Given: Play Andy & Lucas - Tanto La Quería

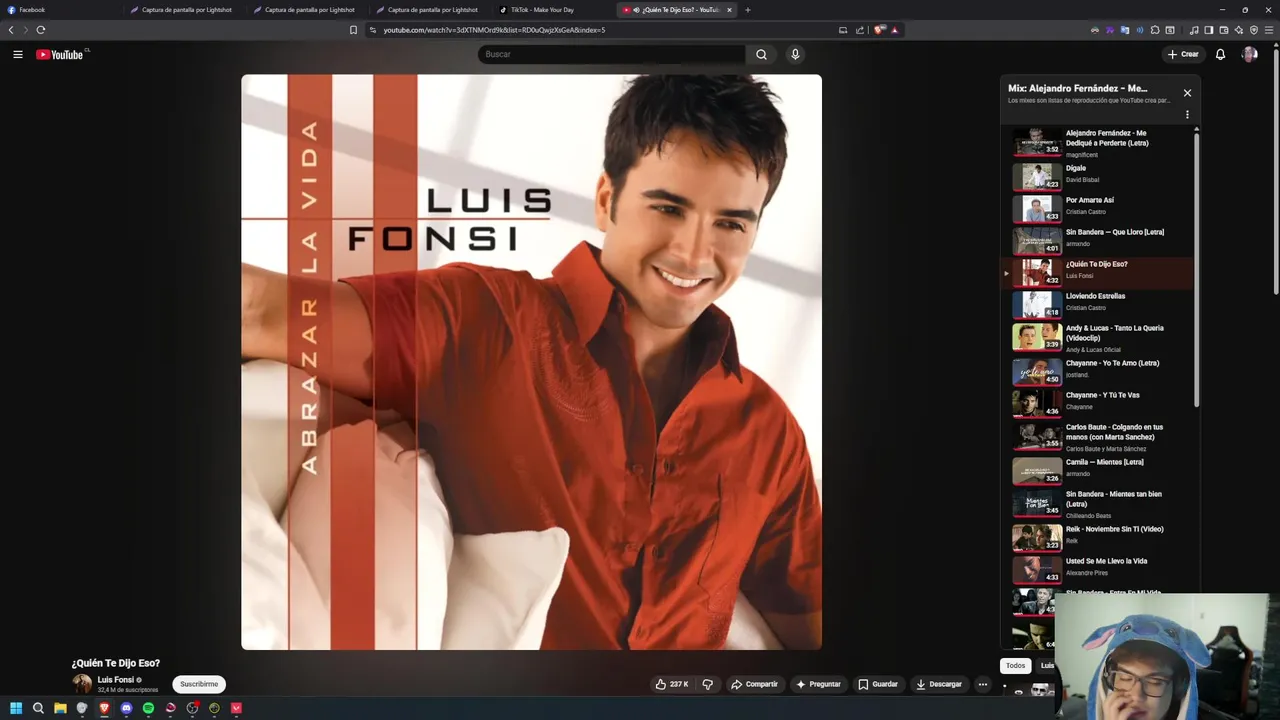Looking at the screenshot, I should (x=1100, y=337).
